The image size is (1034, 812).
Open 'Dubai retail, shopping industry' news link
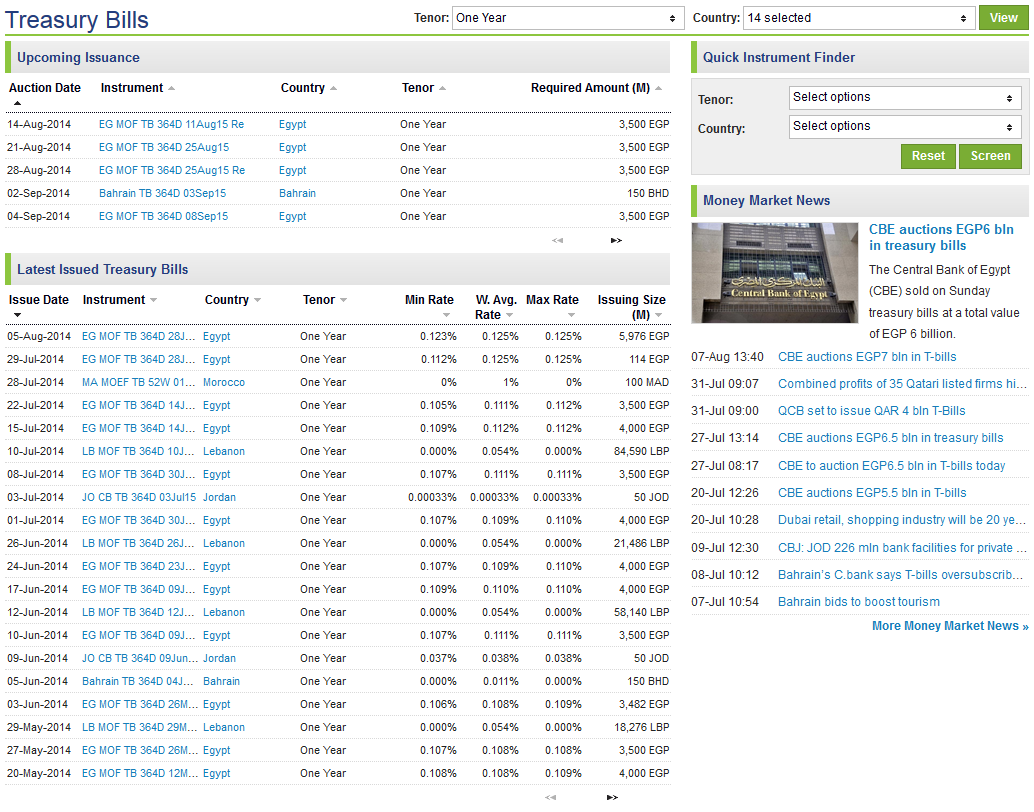902,520
